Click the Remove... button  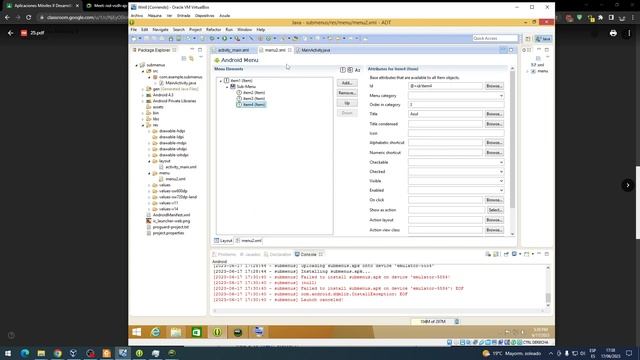347,93
